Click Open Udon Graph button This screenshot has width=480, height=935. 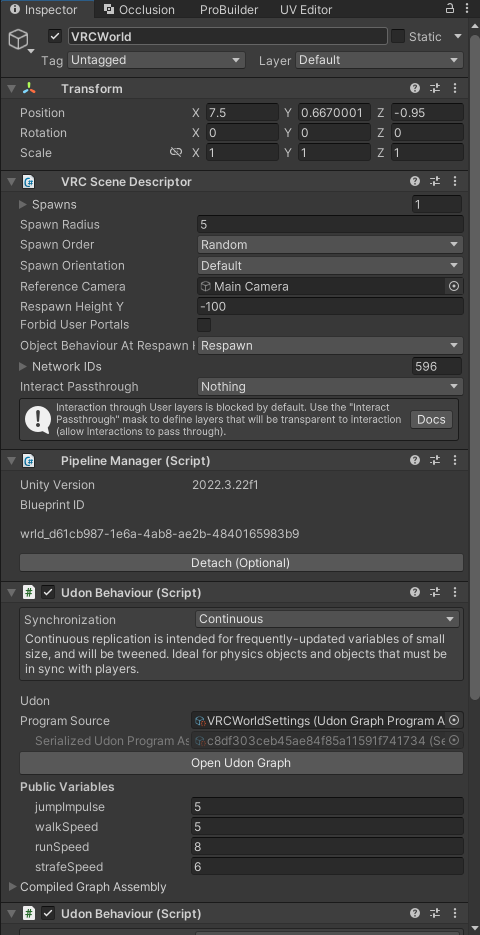(241, 763)
